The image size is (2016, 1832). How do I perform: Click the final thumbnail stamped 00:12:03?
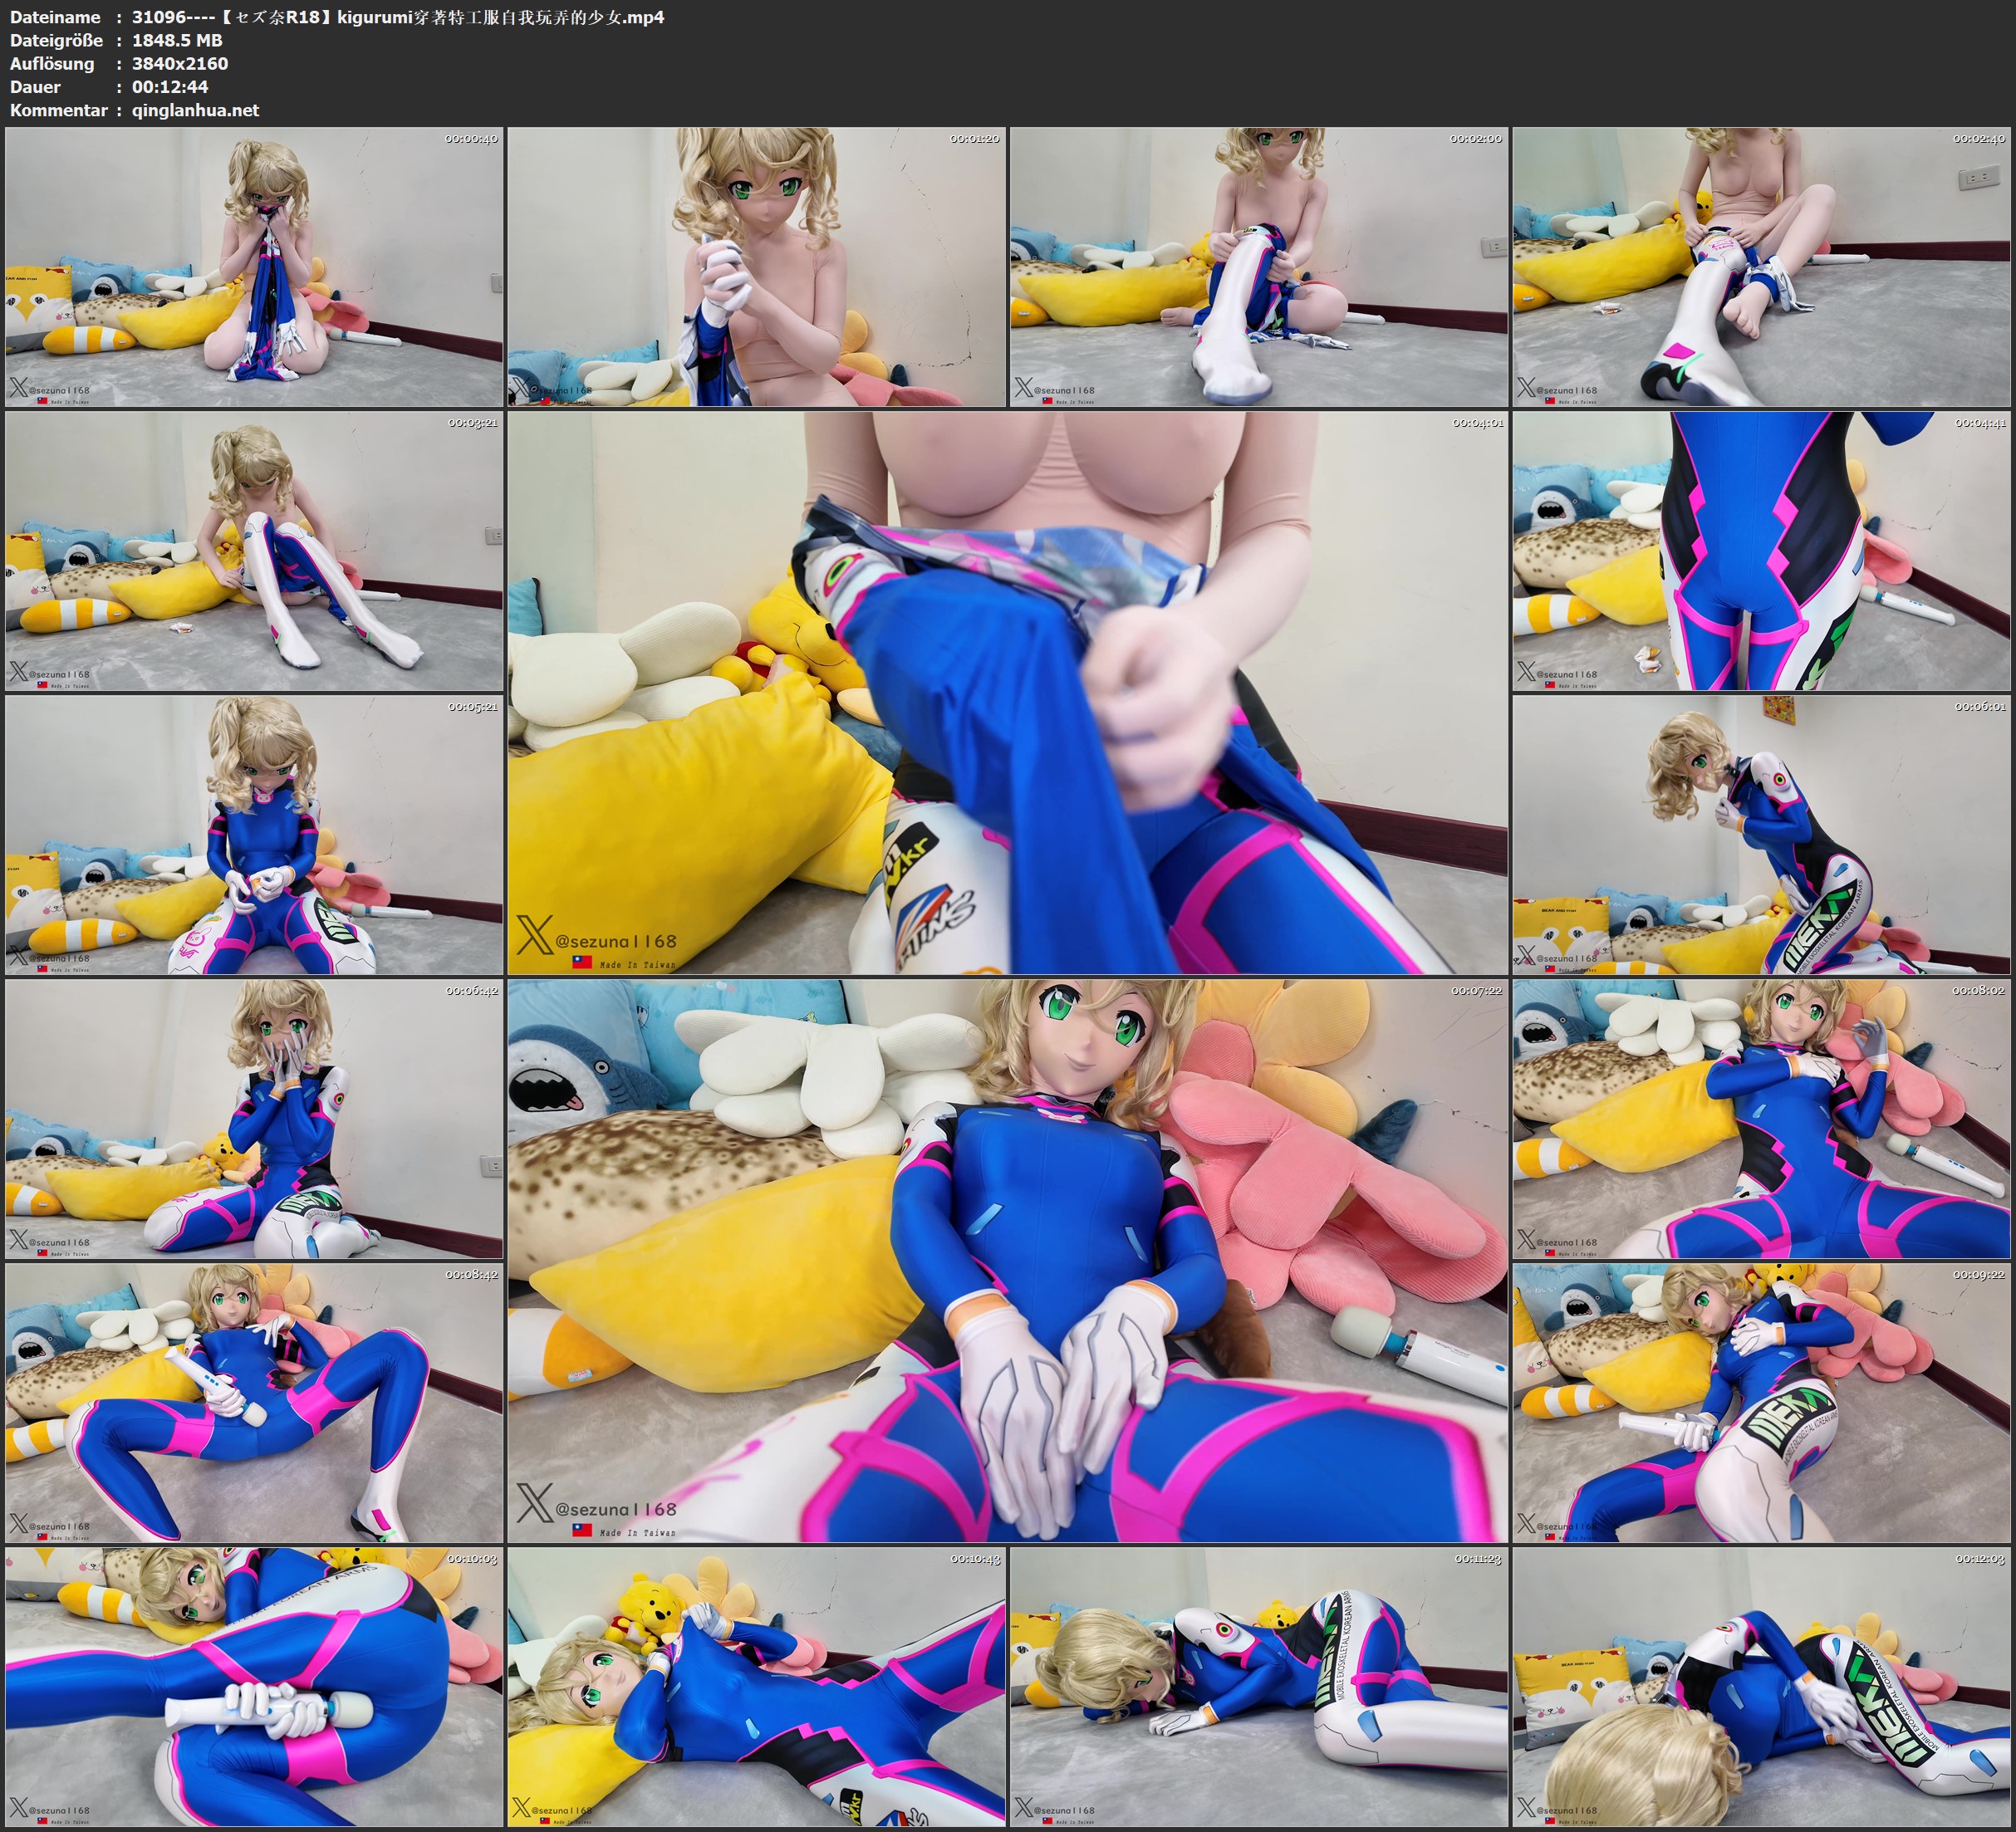(1760, 1686)
